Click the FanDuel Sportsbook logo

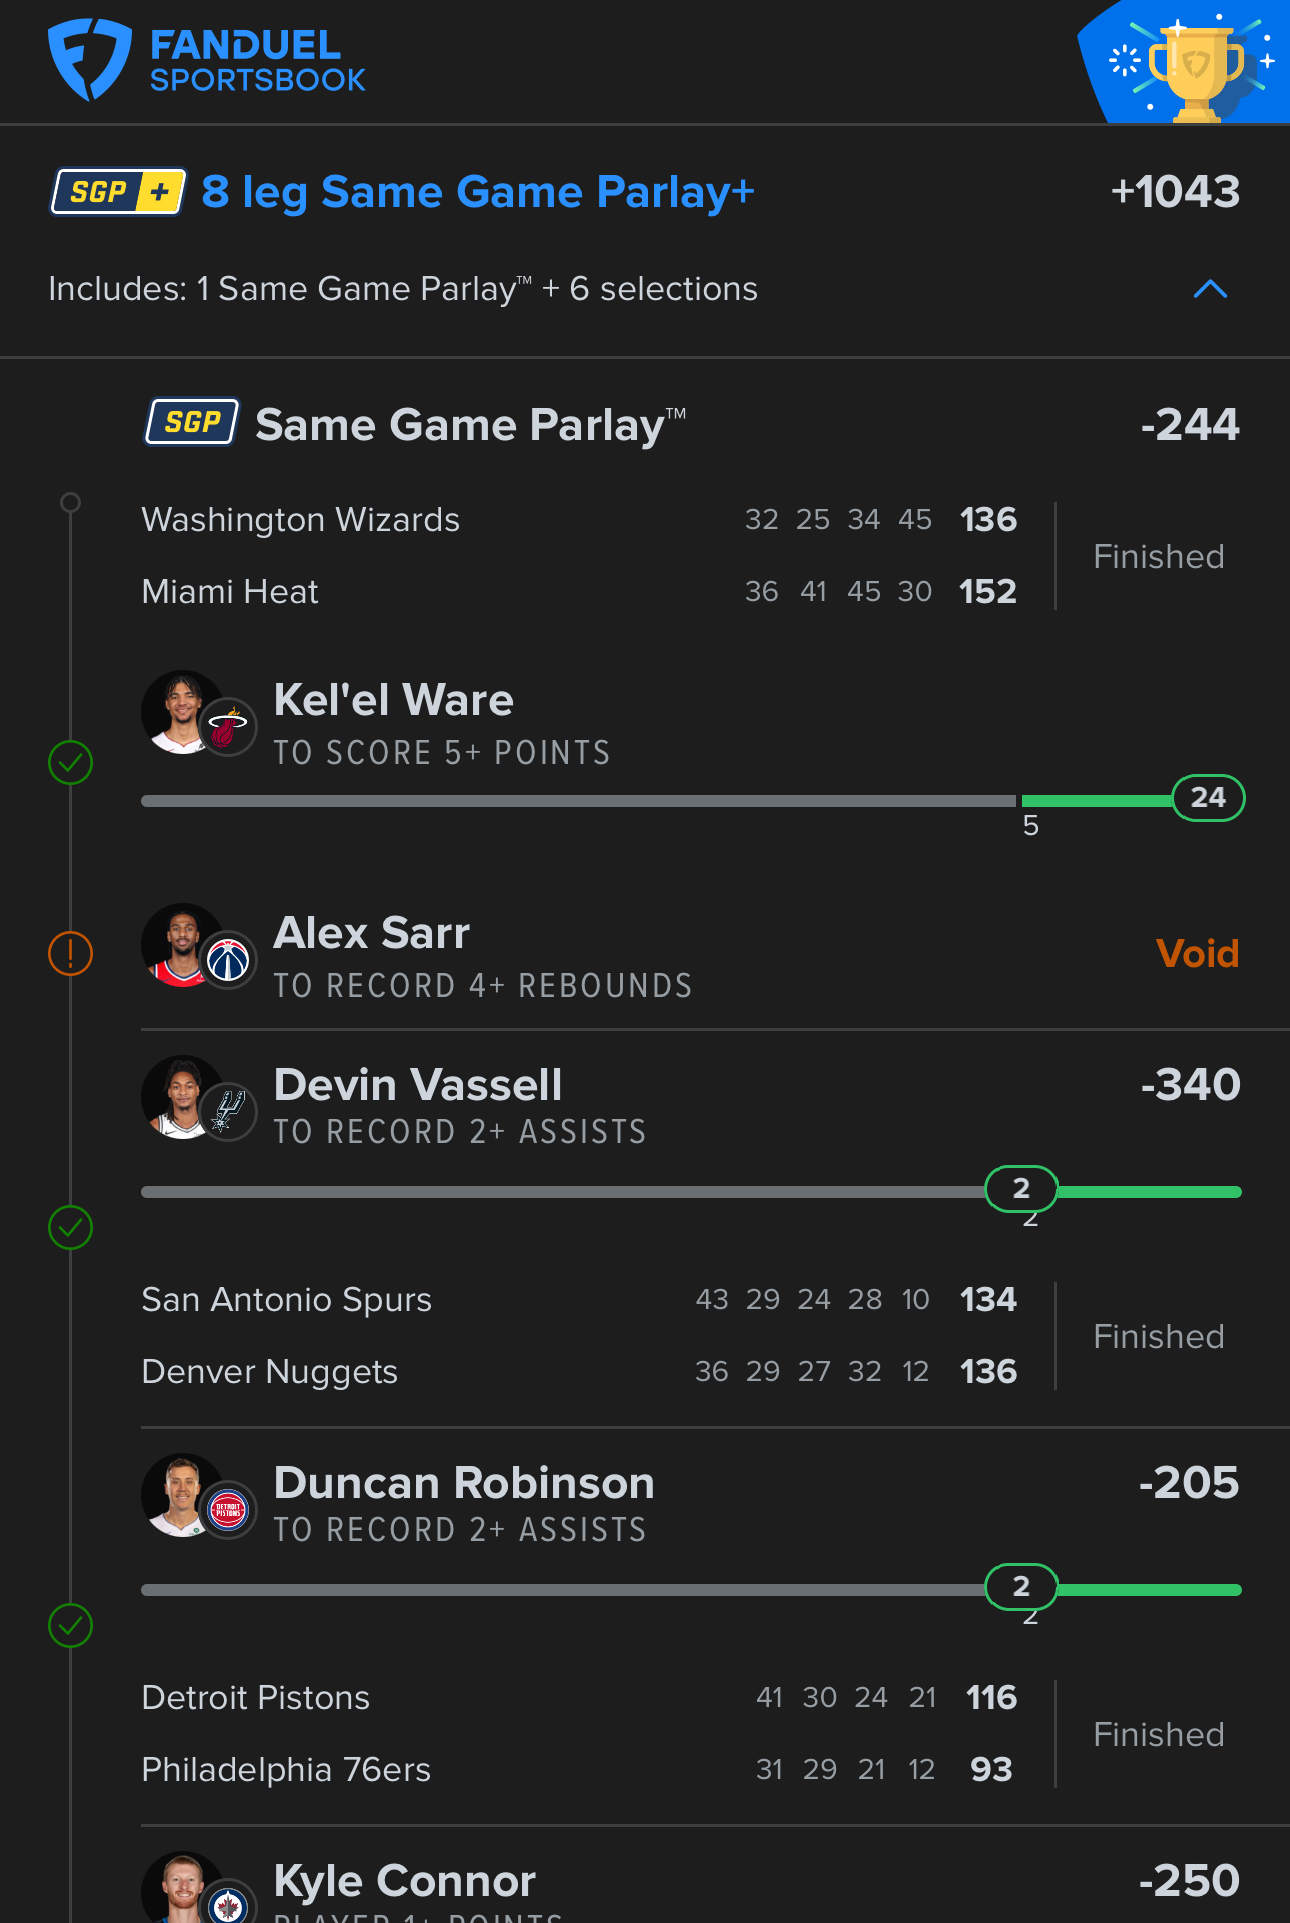tap(207, 60)
